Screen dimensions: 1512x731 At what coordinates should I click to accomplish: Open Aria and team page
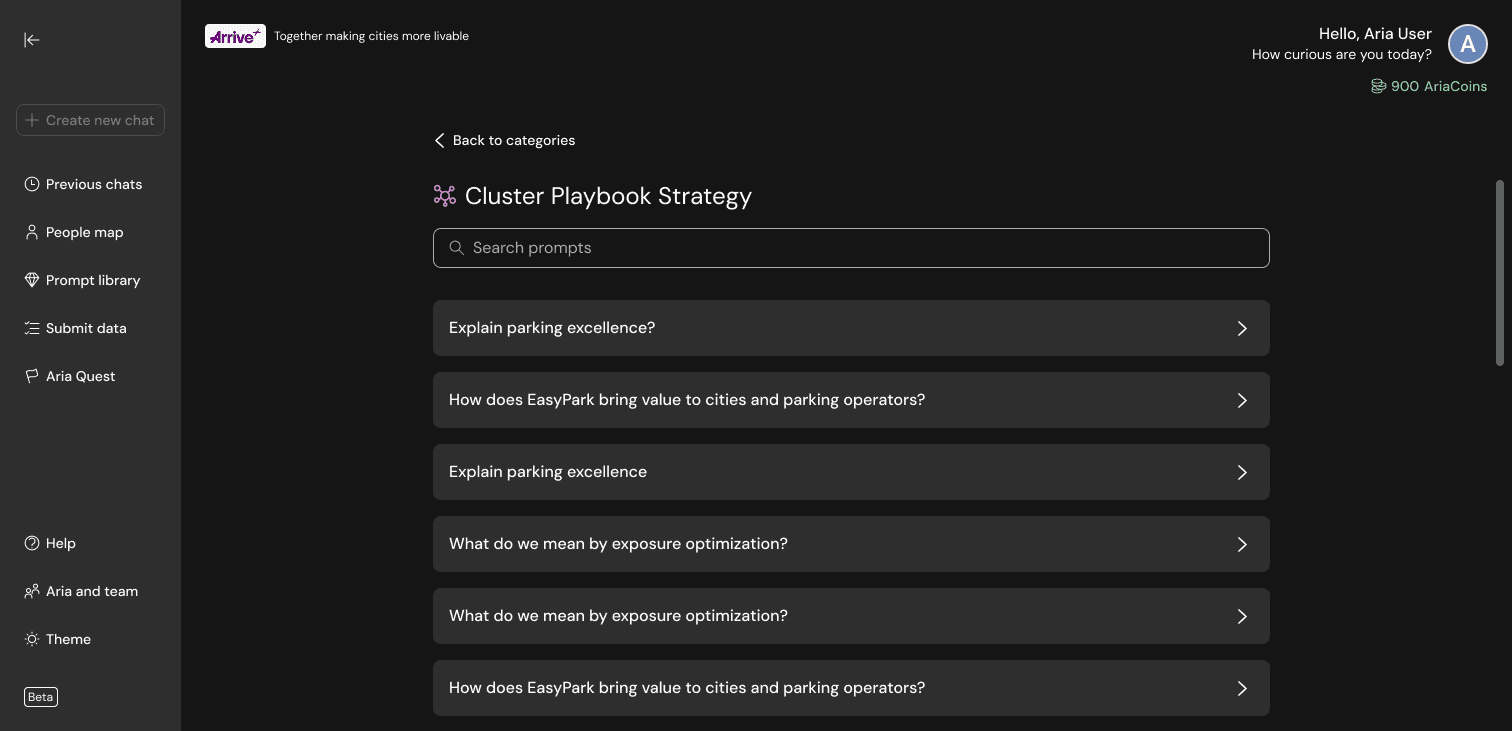pyautogui.click(x=91, y=591)
